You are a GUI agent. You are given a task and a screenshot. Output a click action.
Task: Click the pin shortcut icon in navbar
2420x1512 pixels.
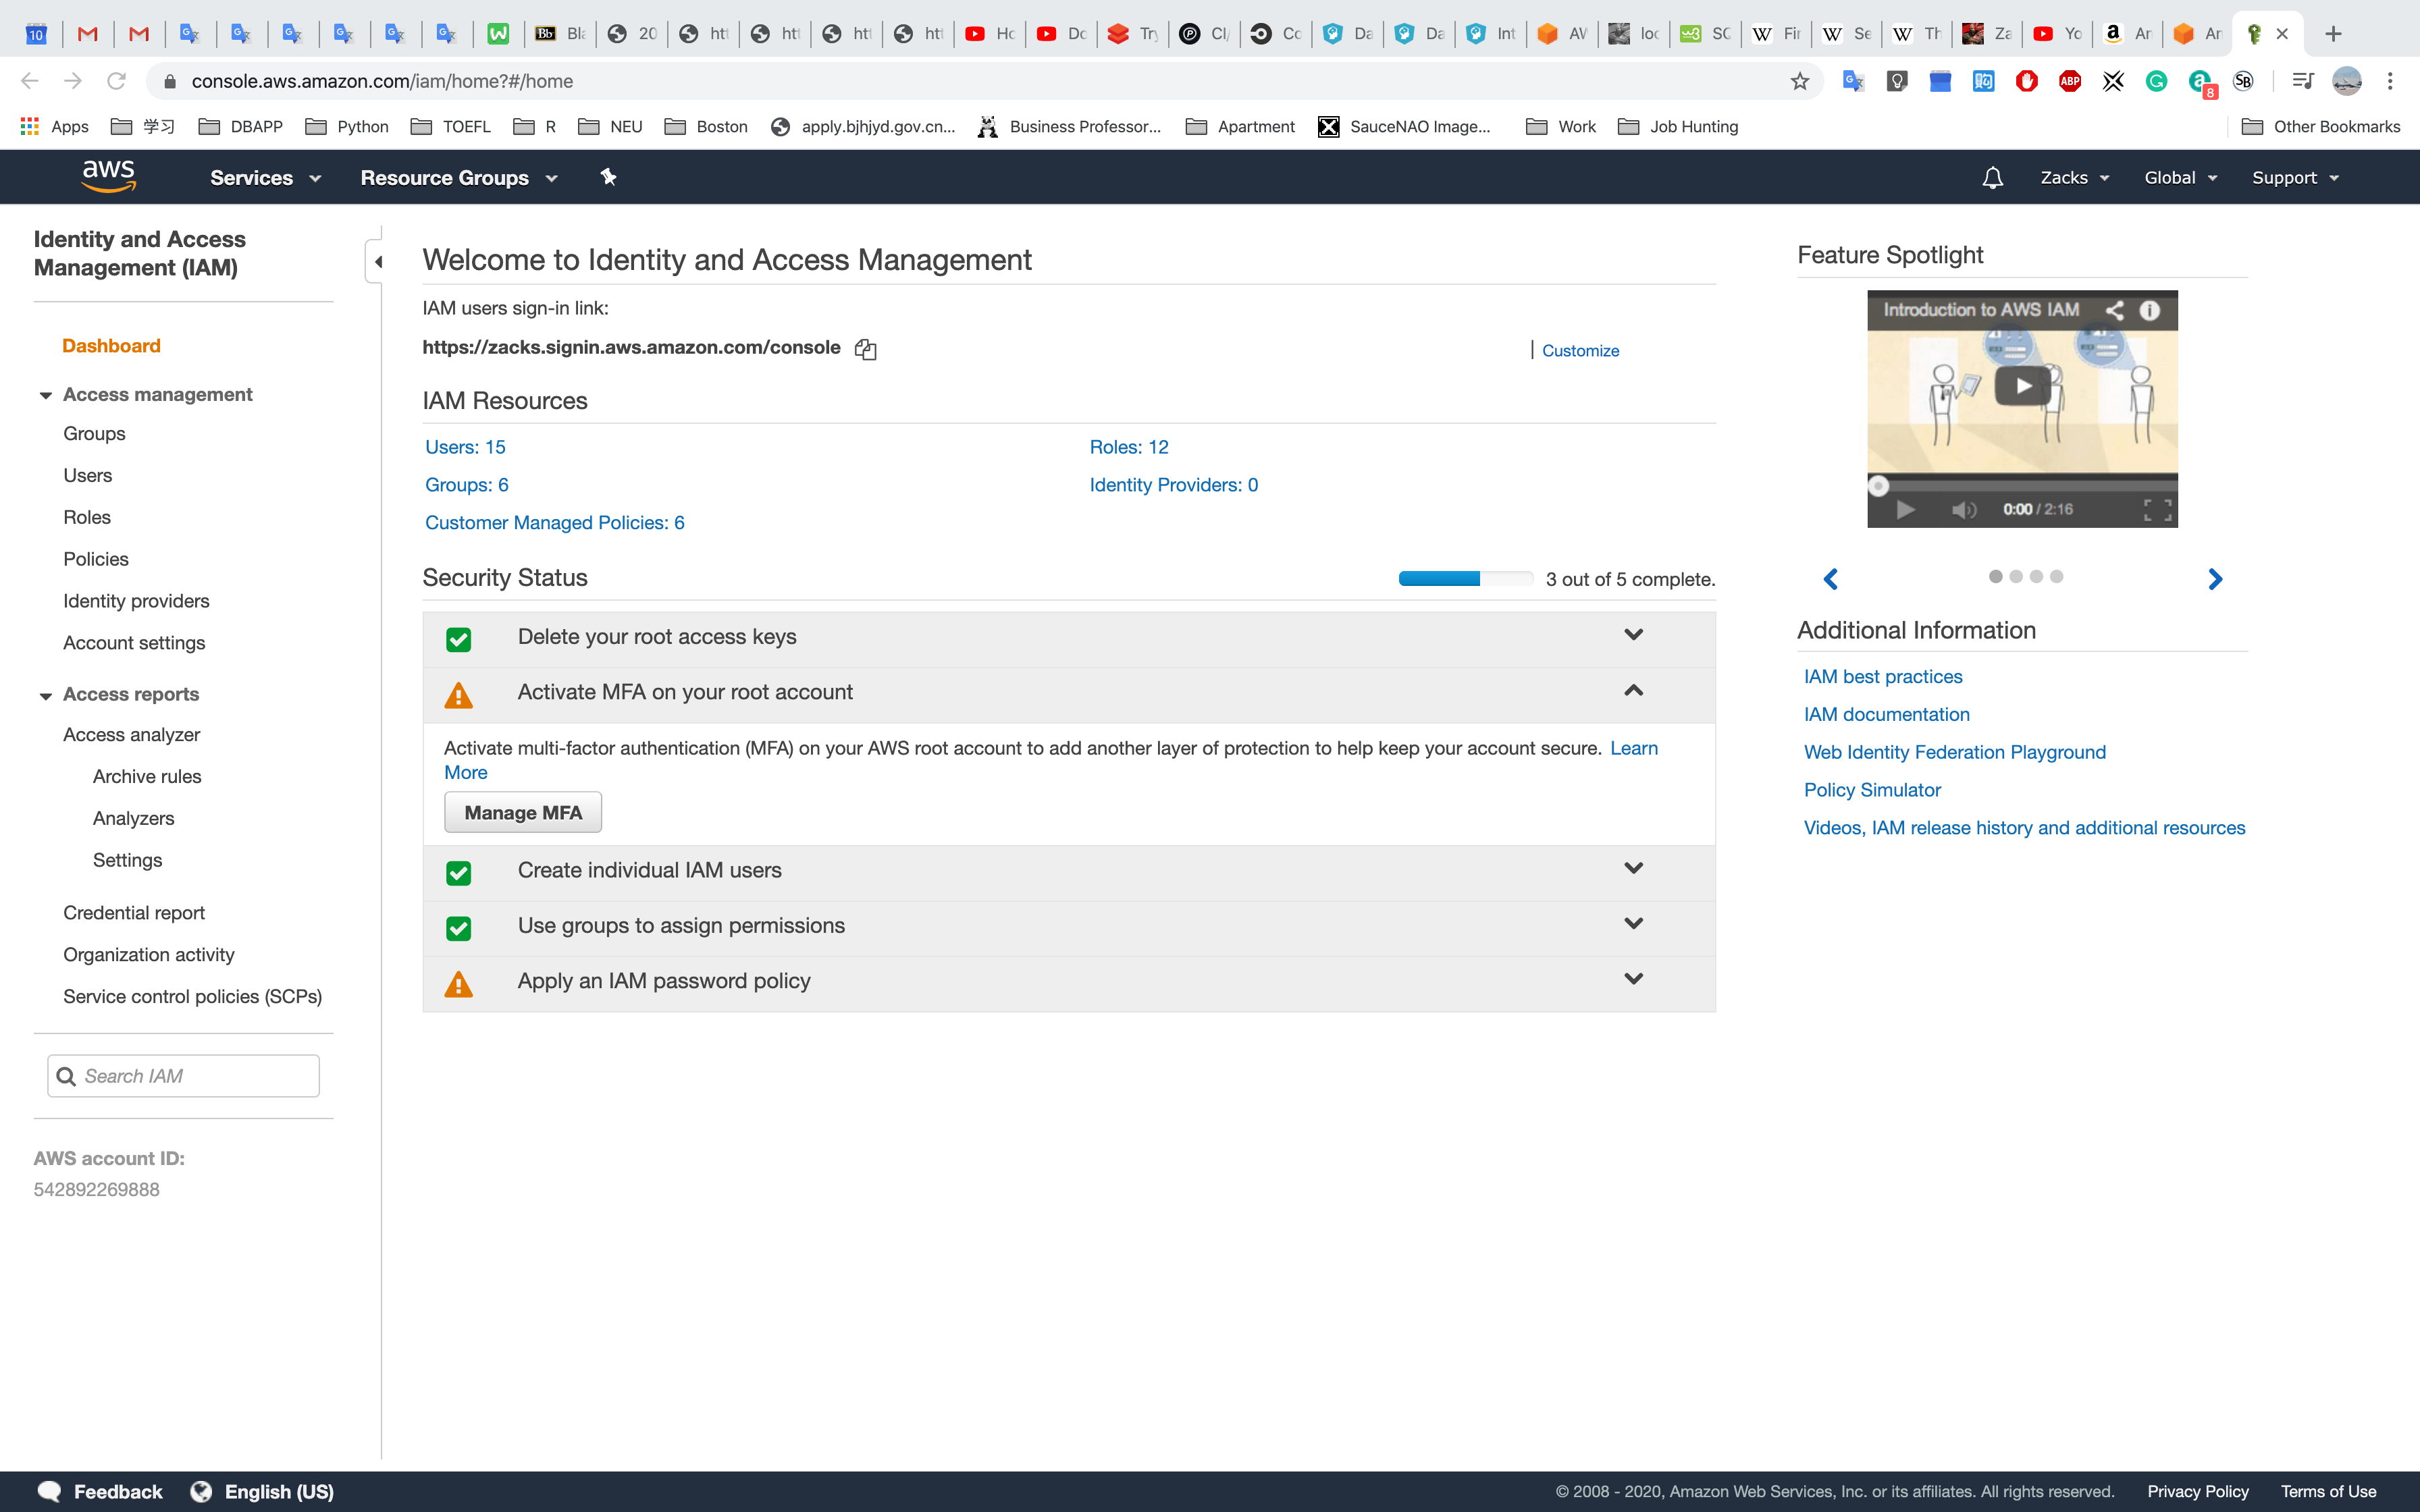(608, 177)
